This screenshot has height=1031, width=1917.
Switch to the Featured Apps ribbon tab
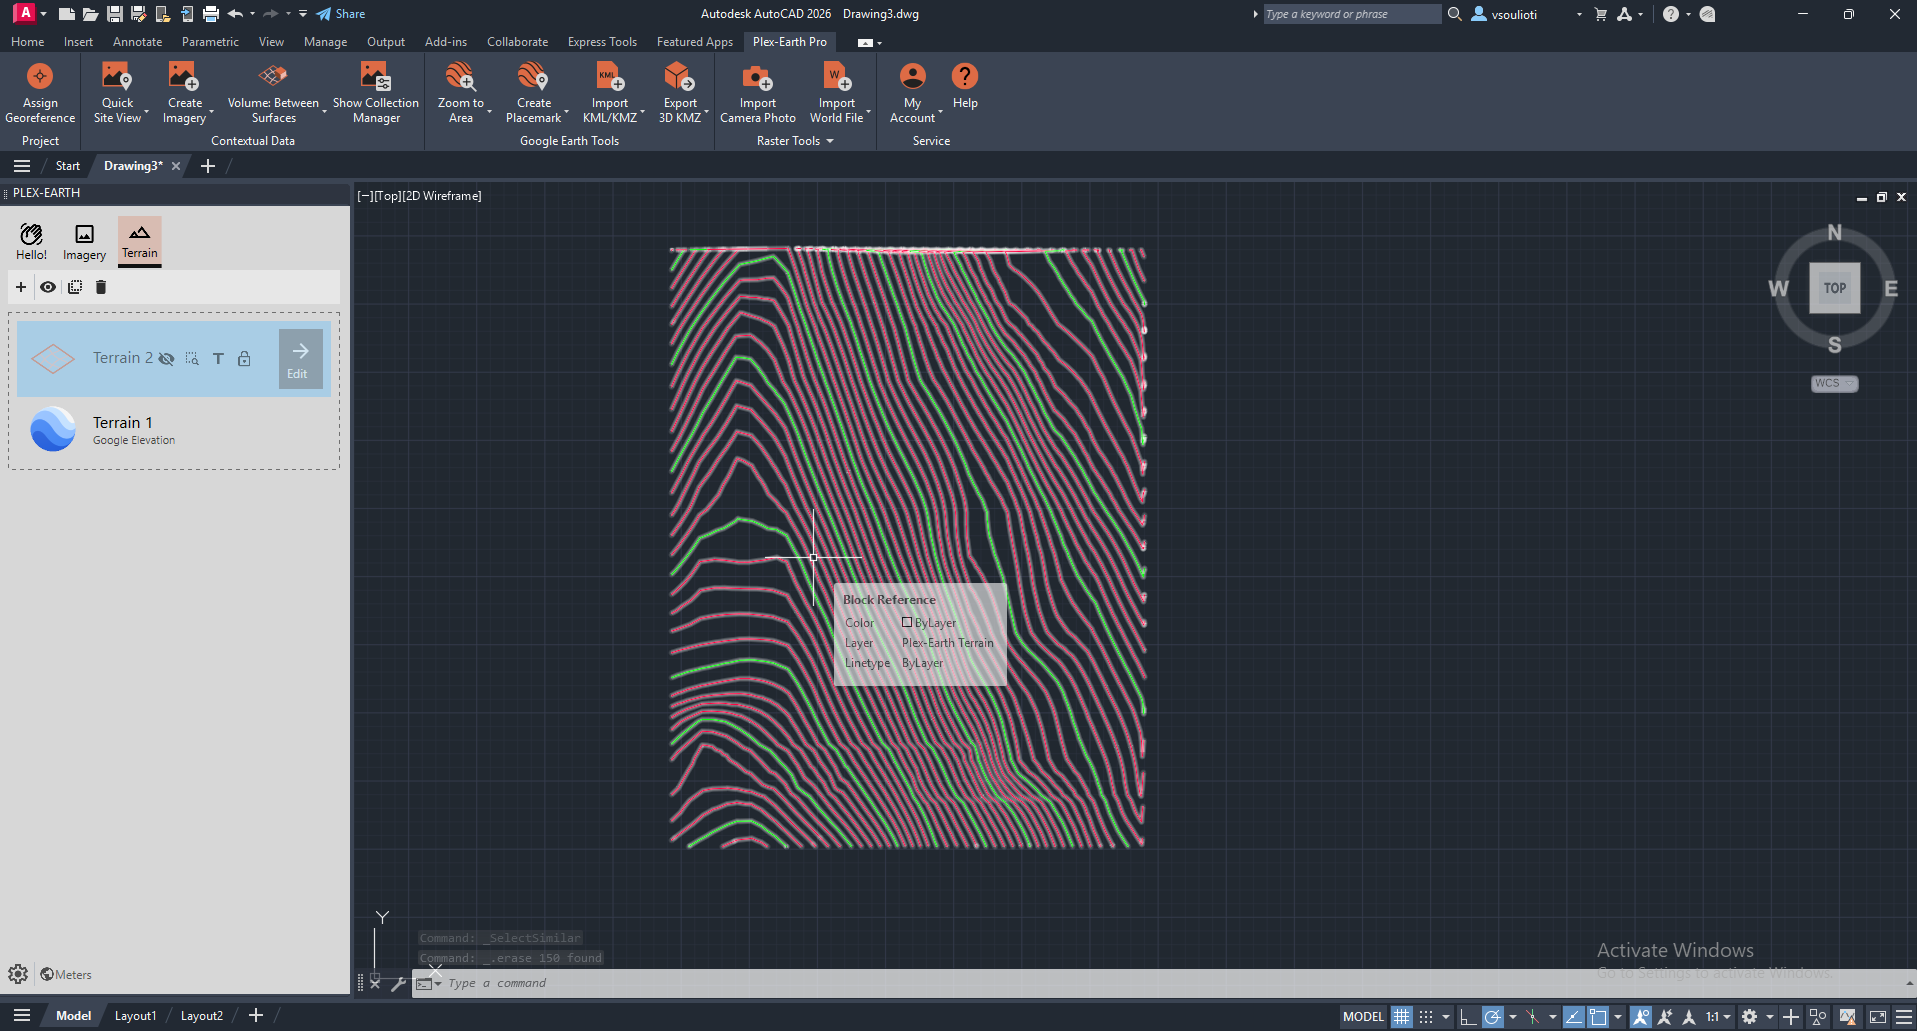[695, 42]
